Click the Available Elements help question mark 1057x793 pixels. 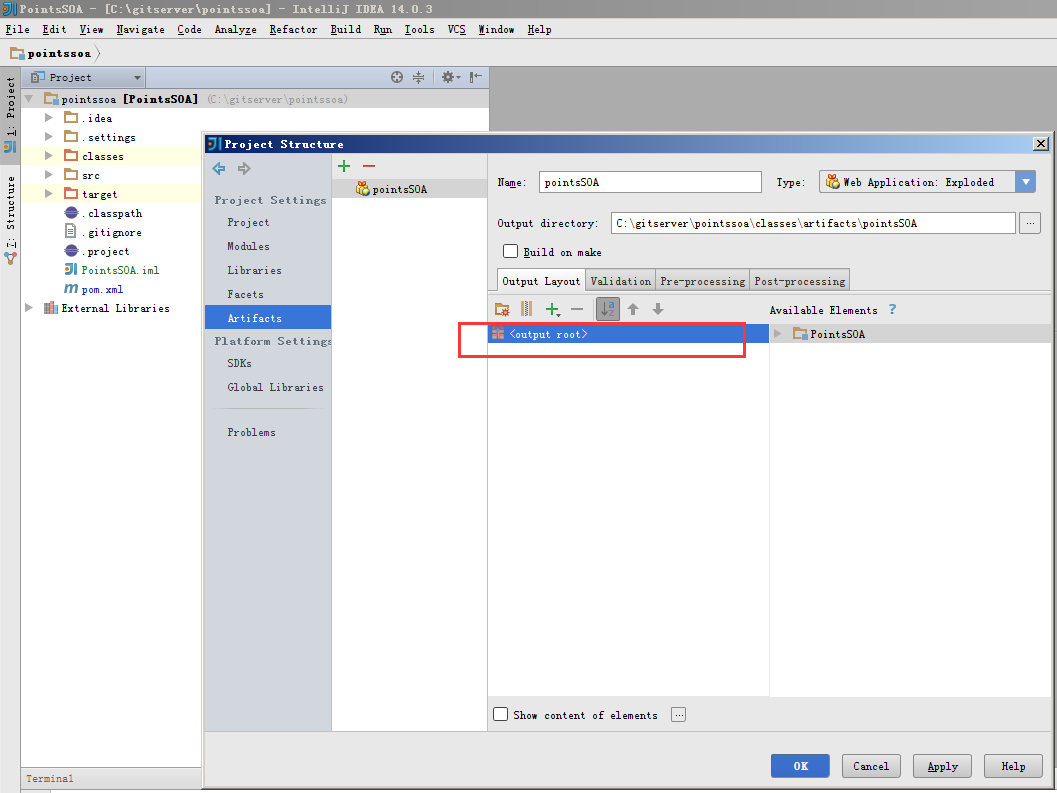click(893, 310)
